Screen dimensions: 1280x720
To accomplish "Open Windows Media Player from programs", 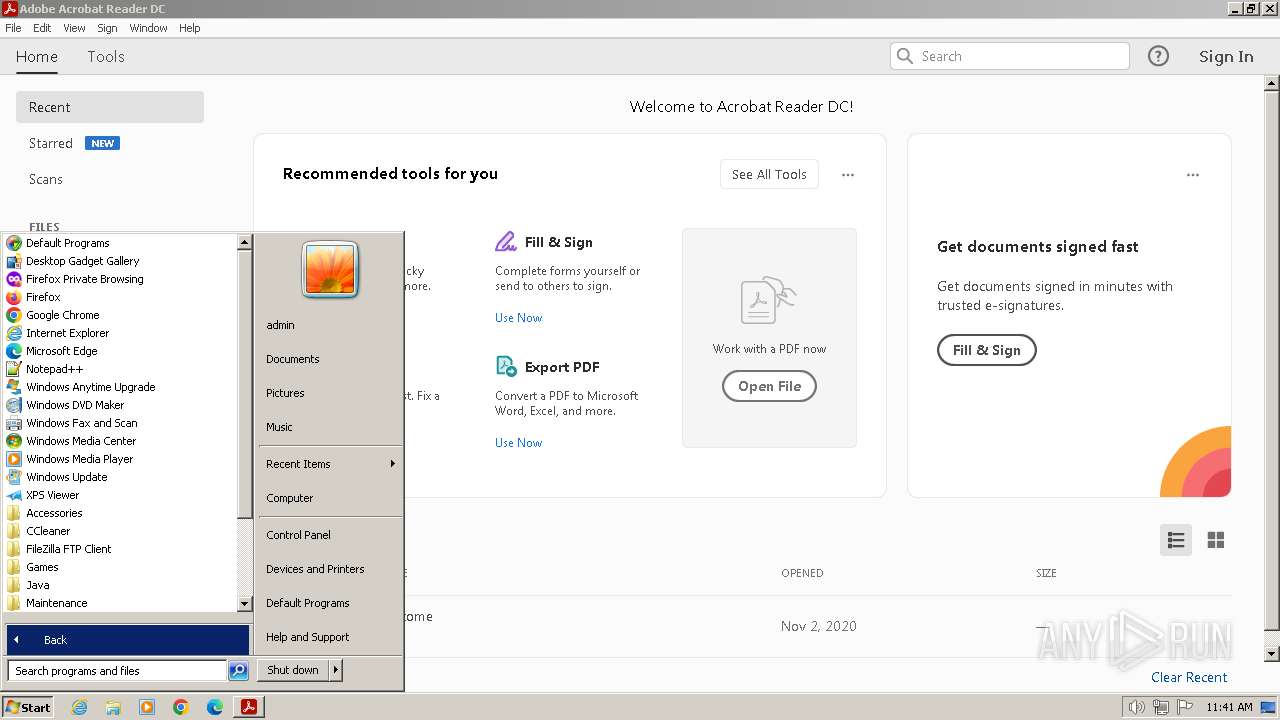I will tap(79, 459).
